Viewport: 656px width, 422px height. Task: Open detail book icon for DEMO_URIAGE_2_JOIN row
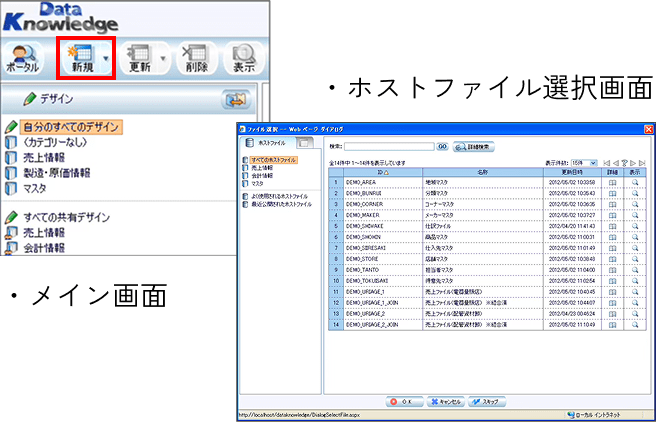[612, 325]
